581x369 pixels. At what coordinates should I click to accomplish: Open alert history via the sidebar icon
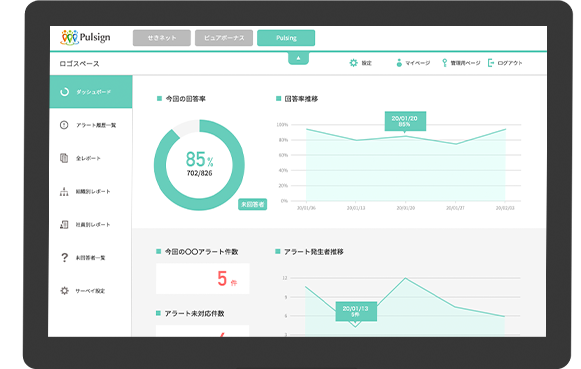pos(64,125)
